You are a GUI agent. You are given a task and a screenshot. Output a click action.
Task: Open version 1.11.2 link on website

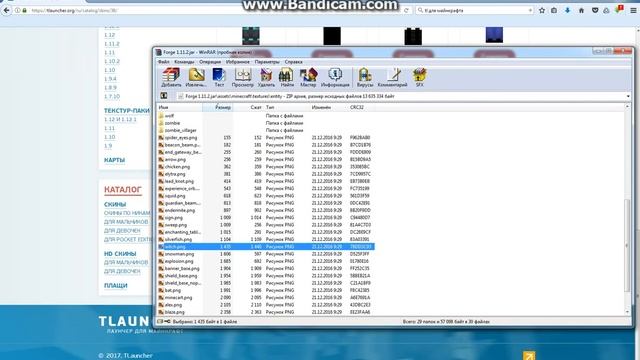pos(111,44)
